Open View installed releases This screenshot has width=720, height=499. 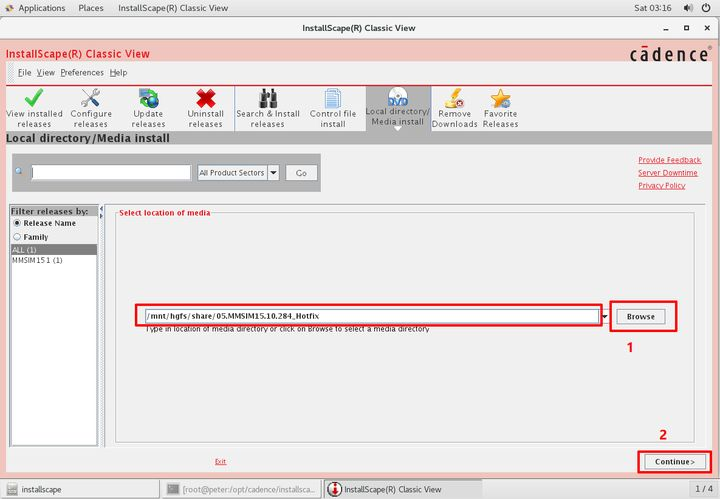[34, 109]
